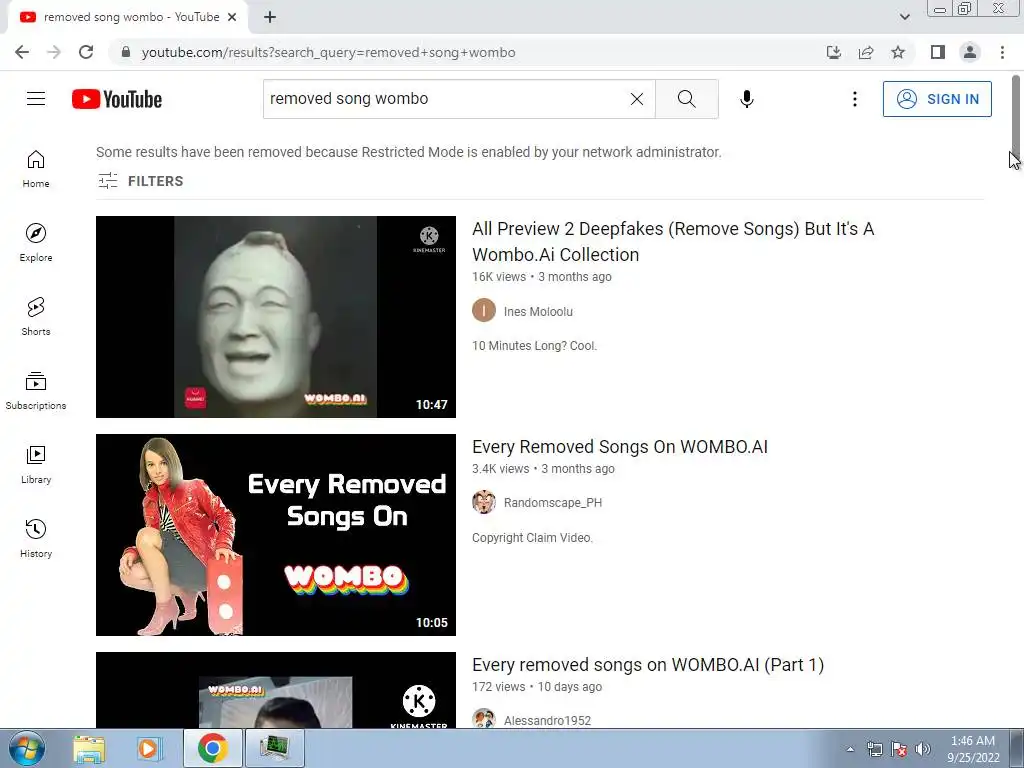Open Windows Explorer from the taskbar

pos(89,748)
